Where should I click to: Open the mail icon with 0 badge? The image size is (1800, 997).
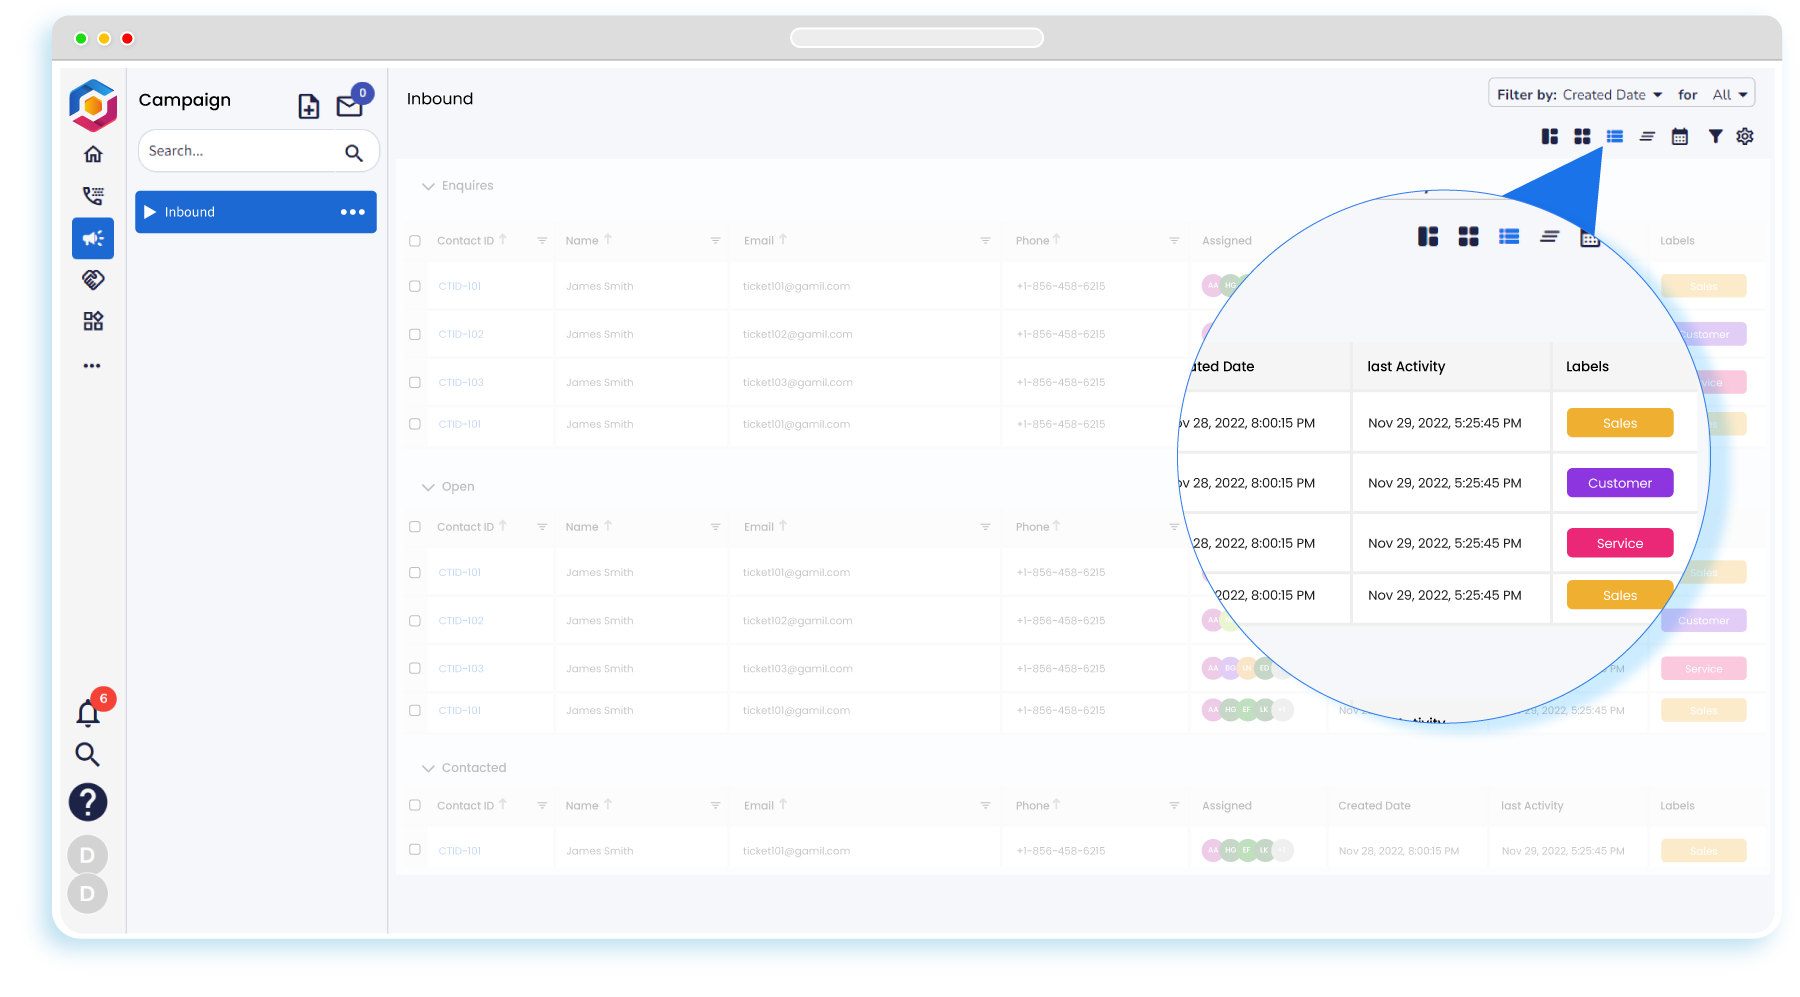coord(350,105)
